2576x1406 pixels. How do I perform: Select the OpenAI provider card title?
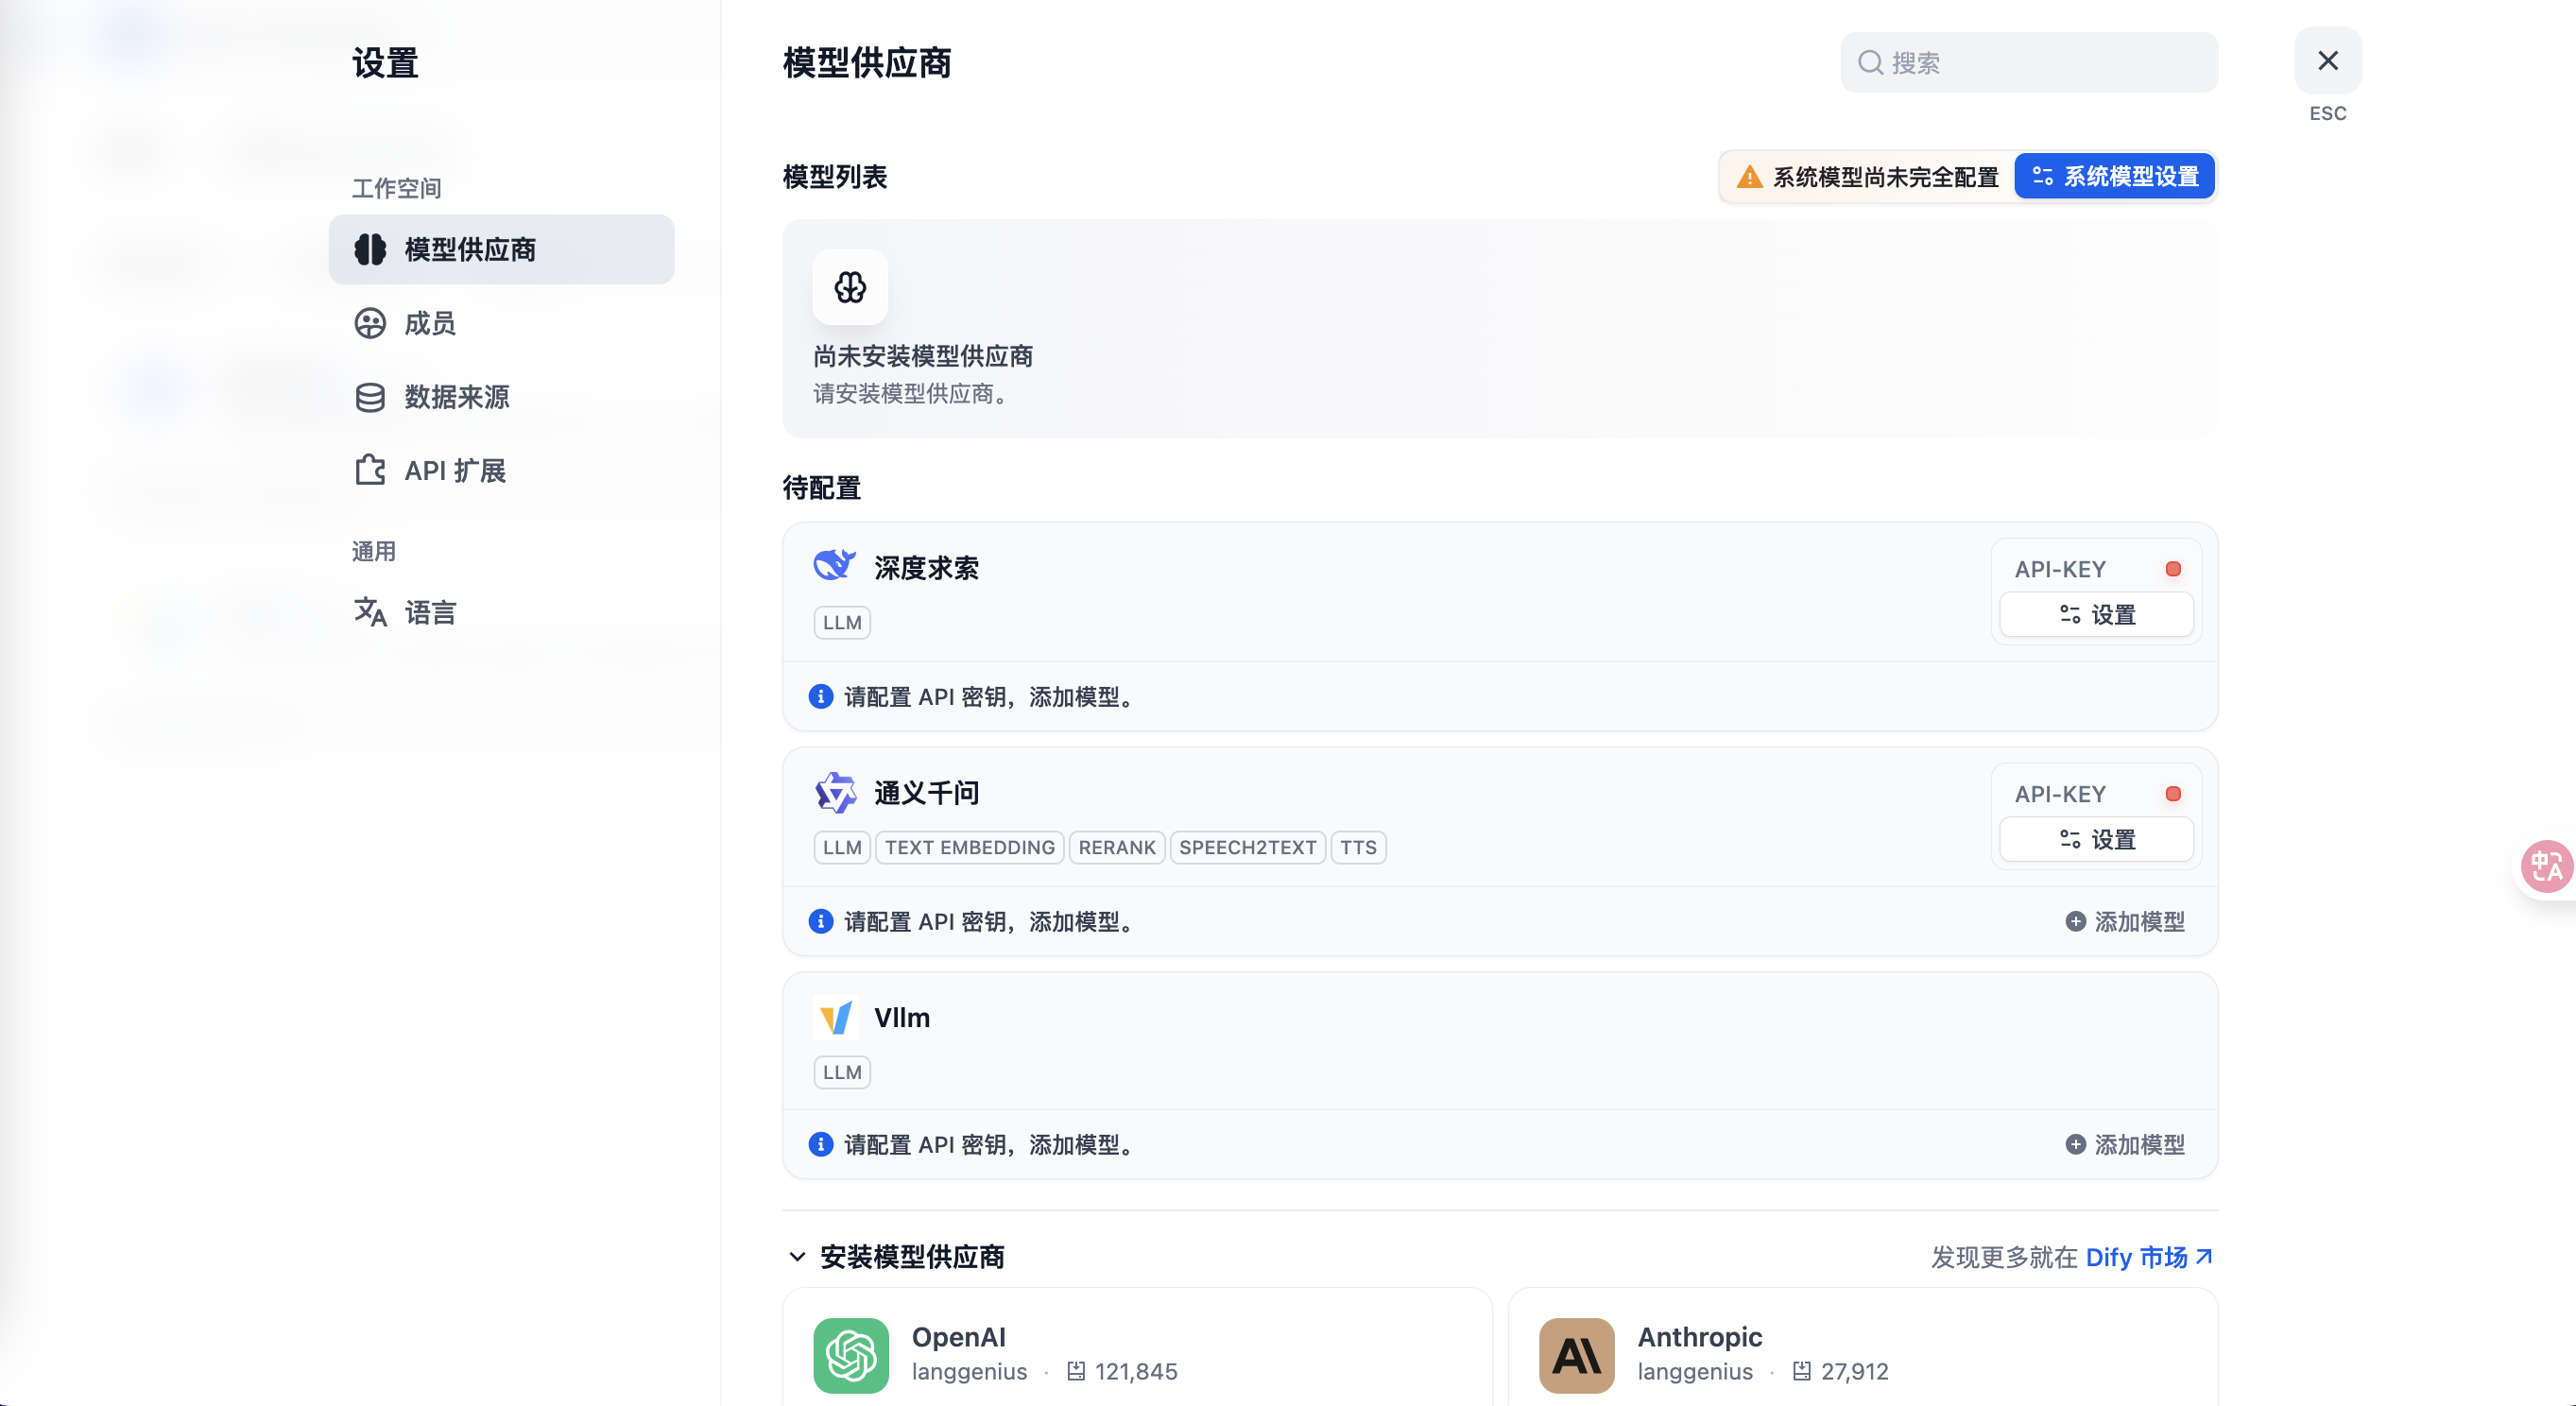click(958, 1337)
